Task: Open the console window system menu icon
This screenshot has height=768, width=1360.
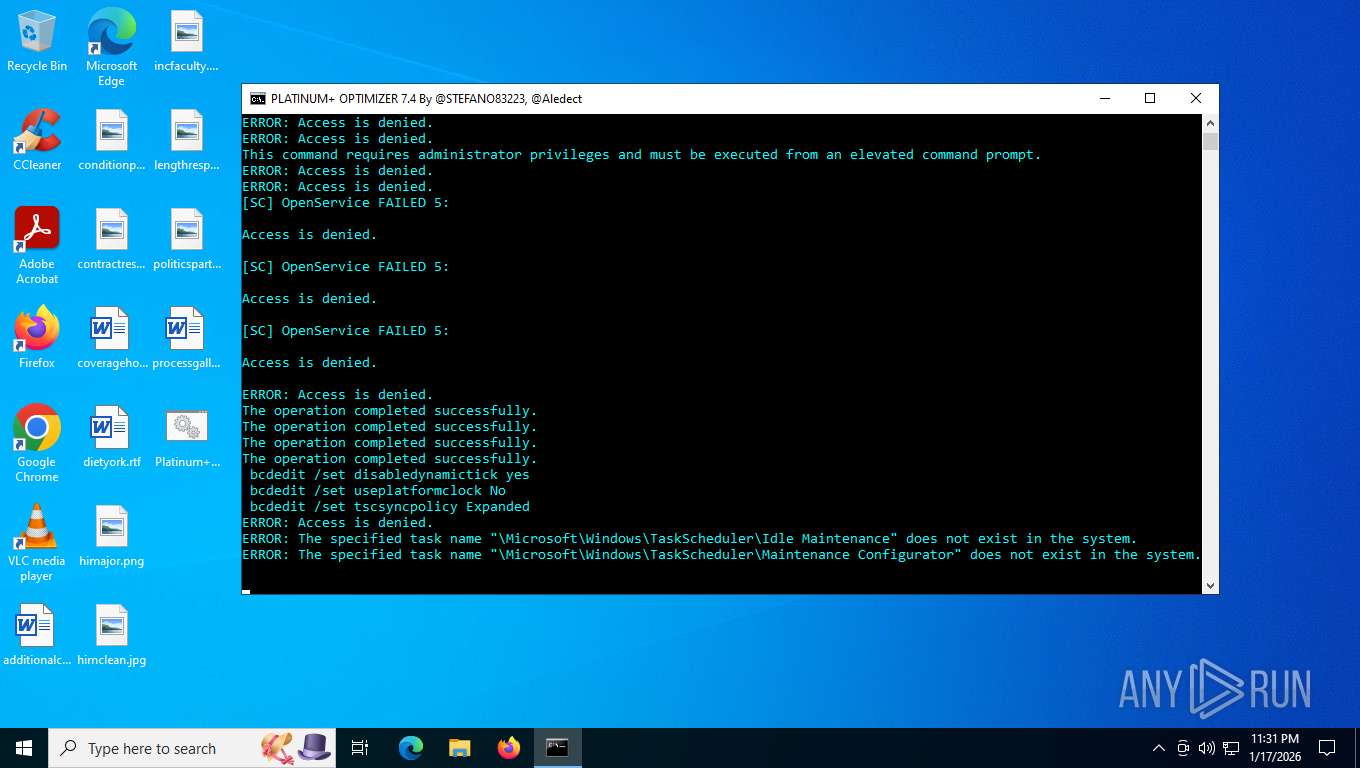Action: pos(257,98)
